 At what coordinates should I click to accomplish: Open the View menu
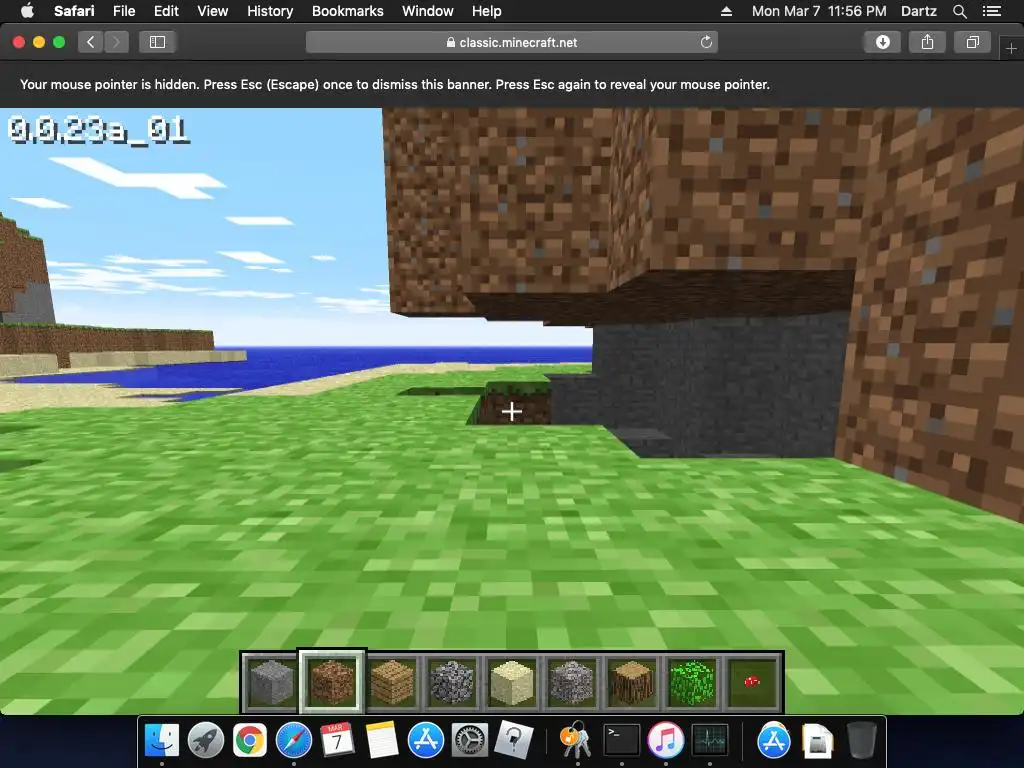coord(212,11)
